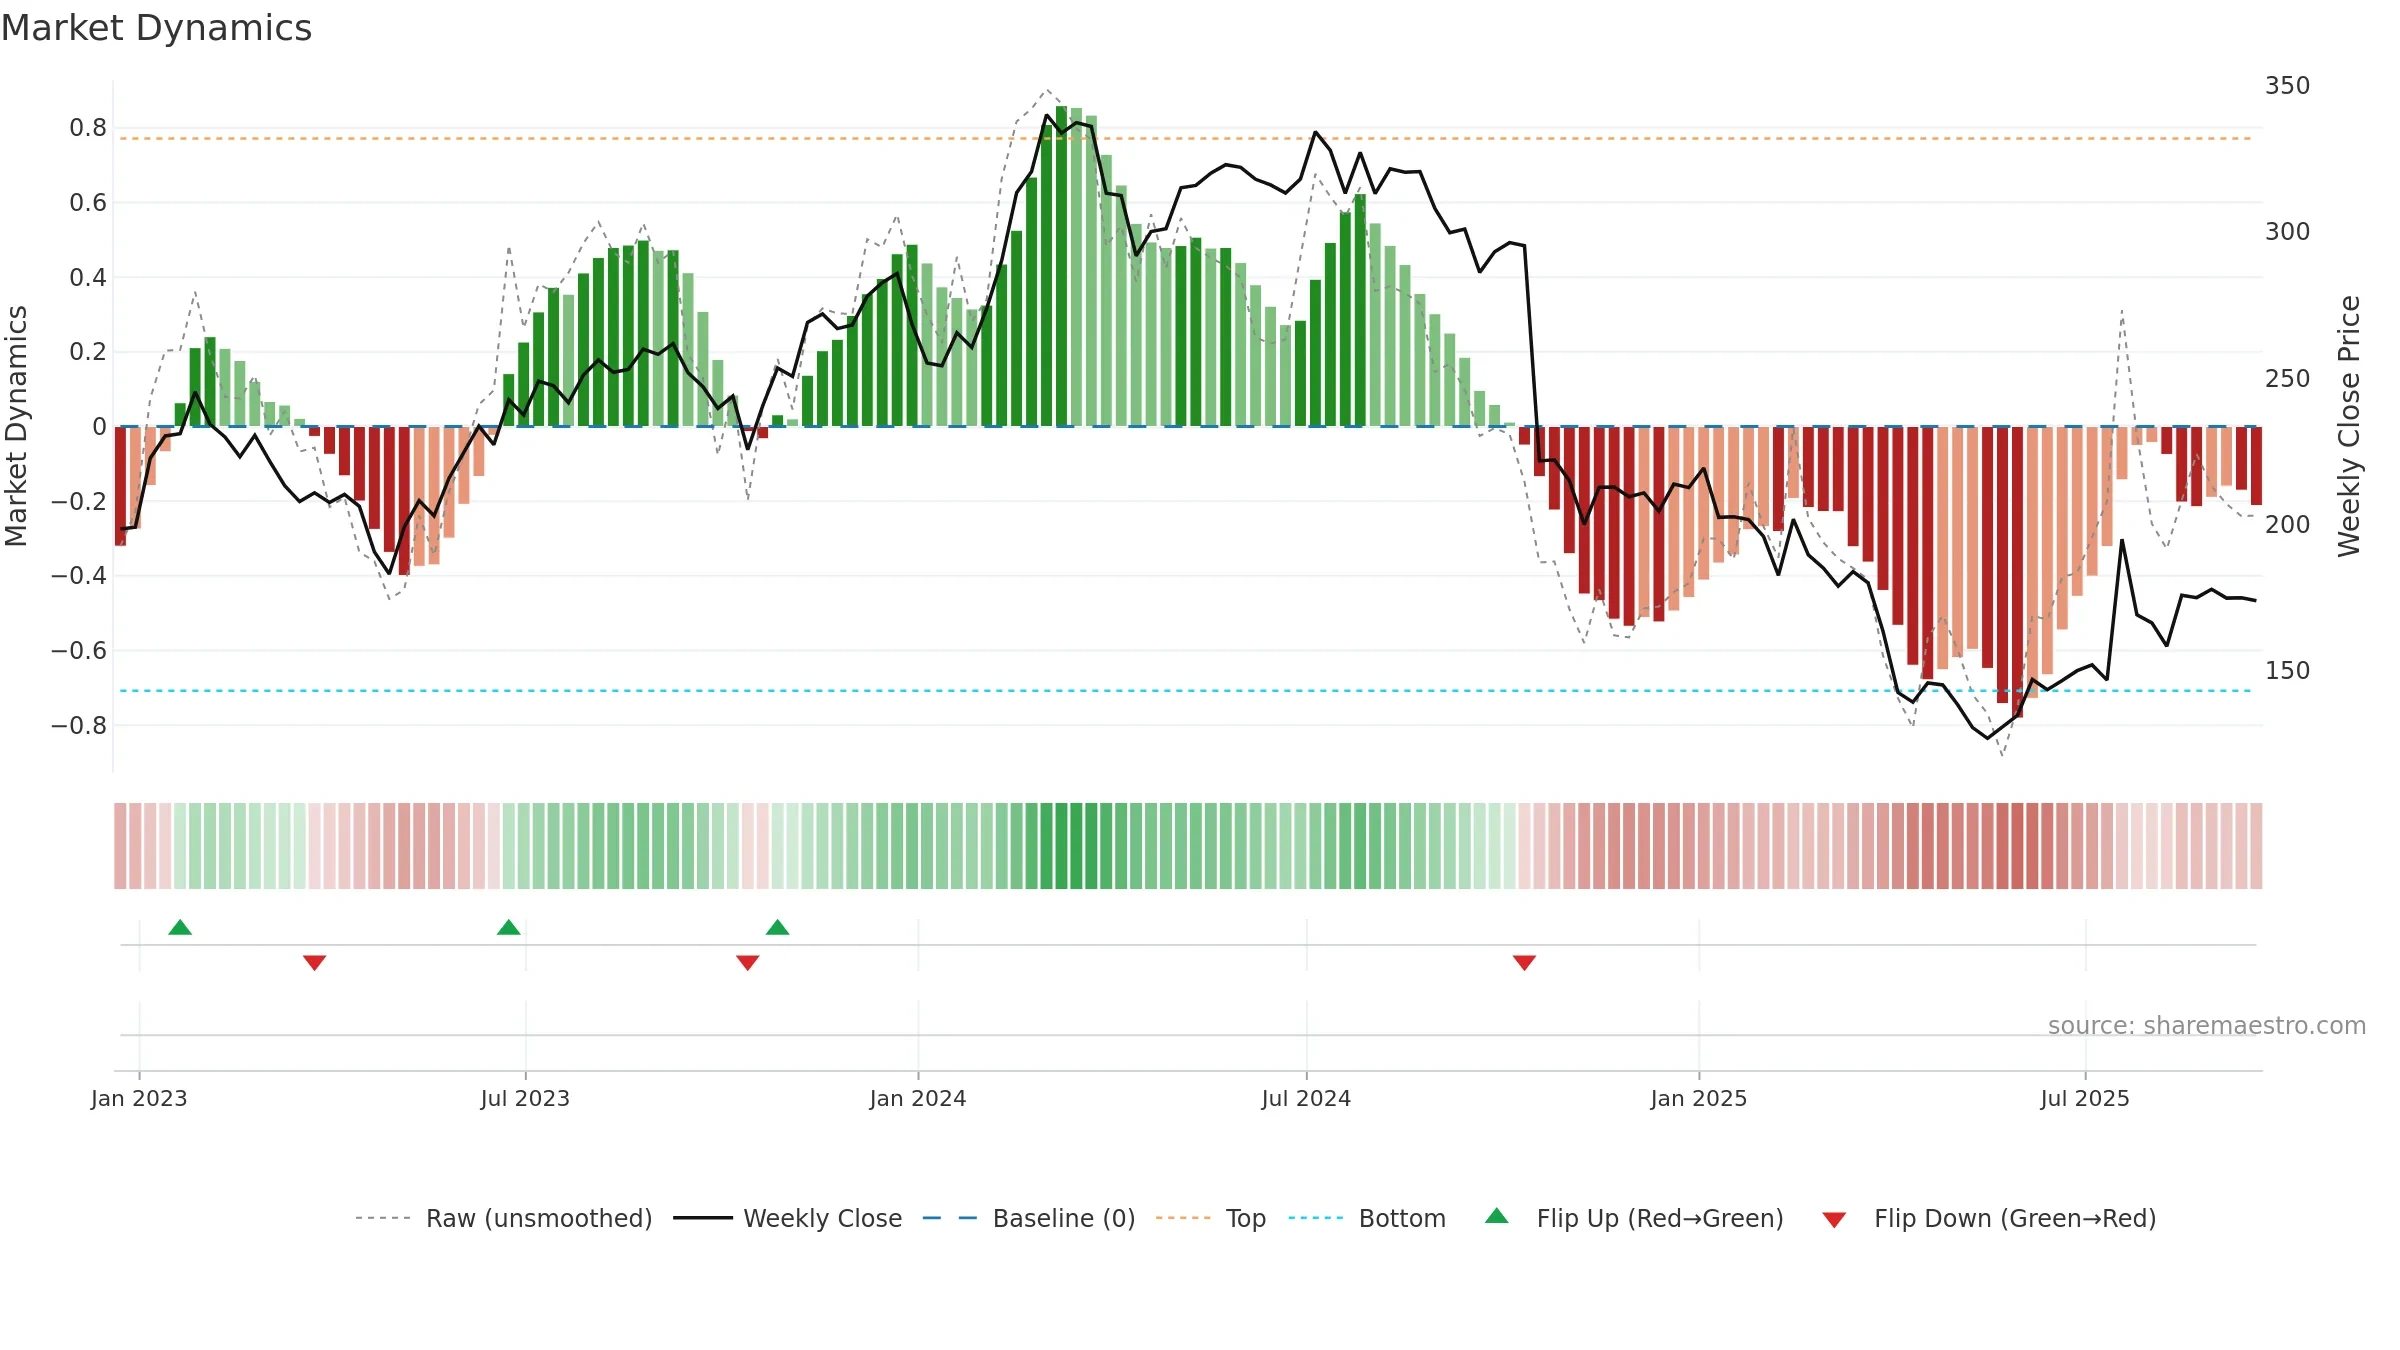Click the red flip-down marker near Oct 2024
2400x1350 pixels.
click(x=1525, y=962)
